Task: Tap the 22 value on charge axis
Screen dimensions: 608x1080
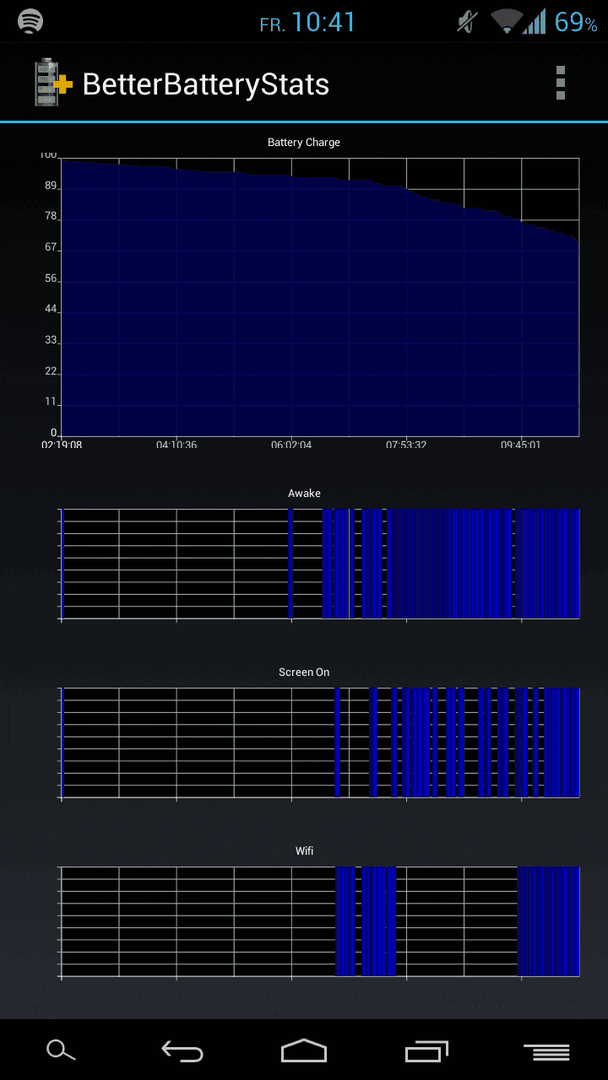Action: [x=49, y=372]
